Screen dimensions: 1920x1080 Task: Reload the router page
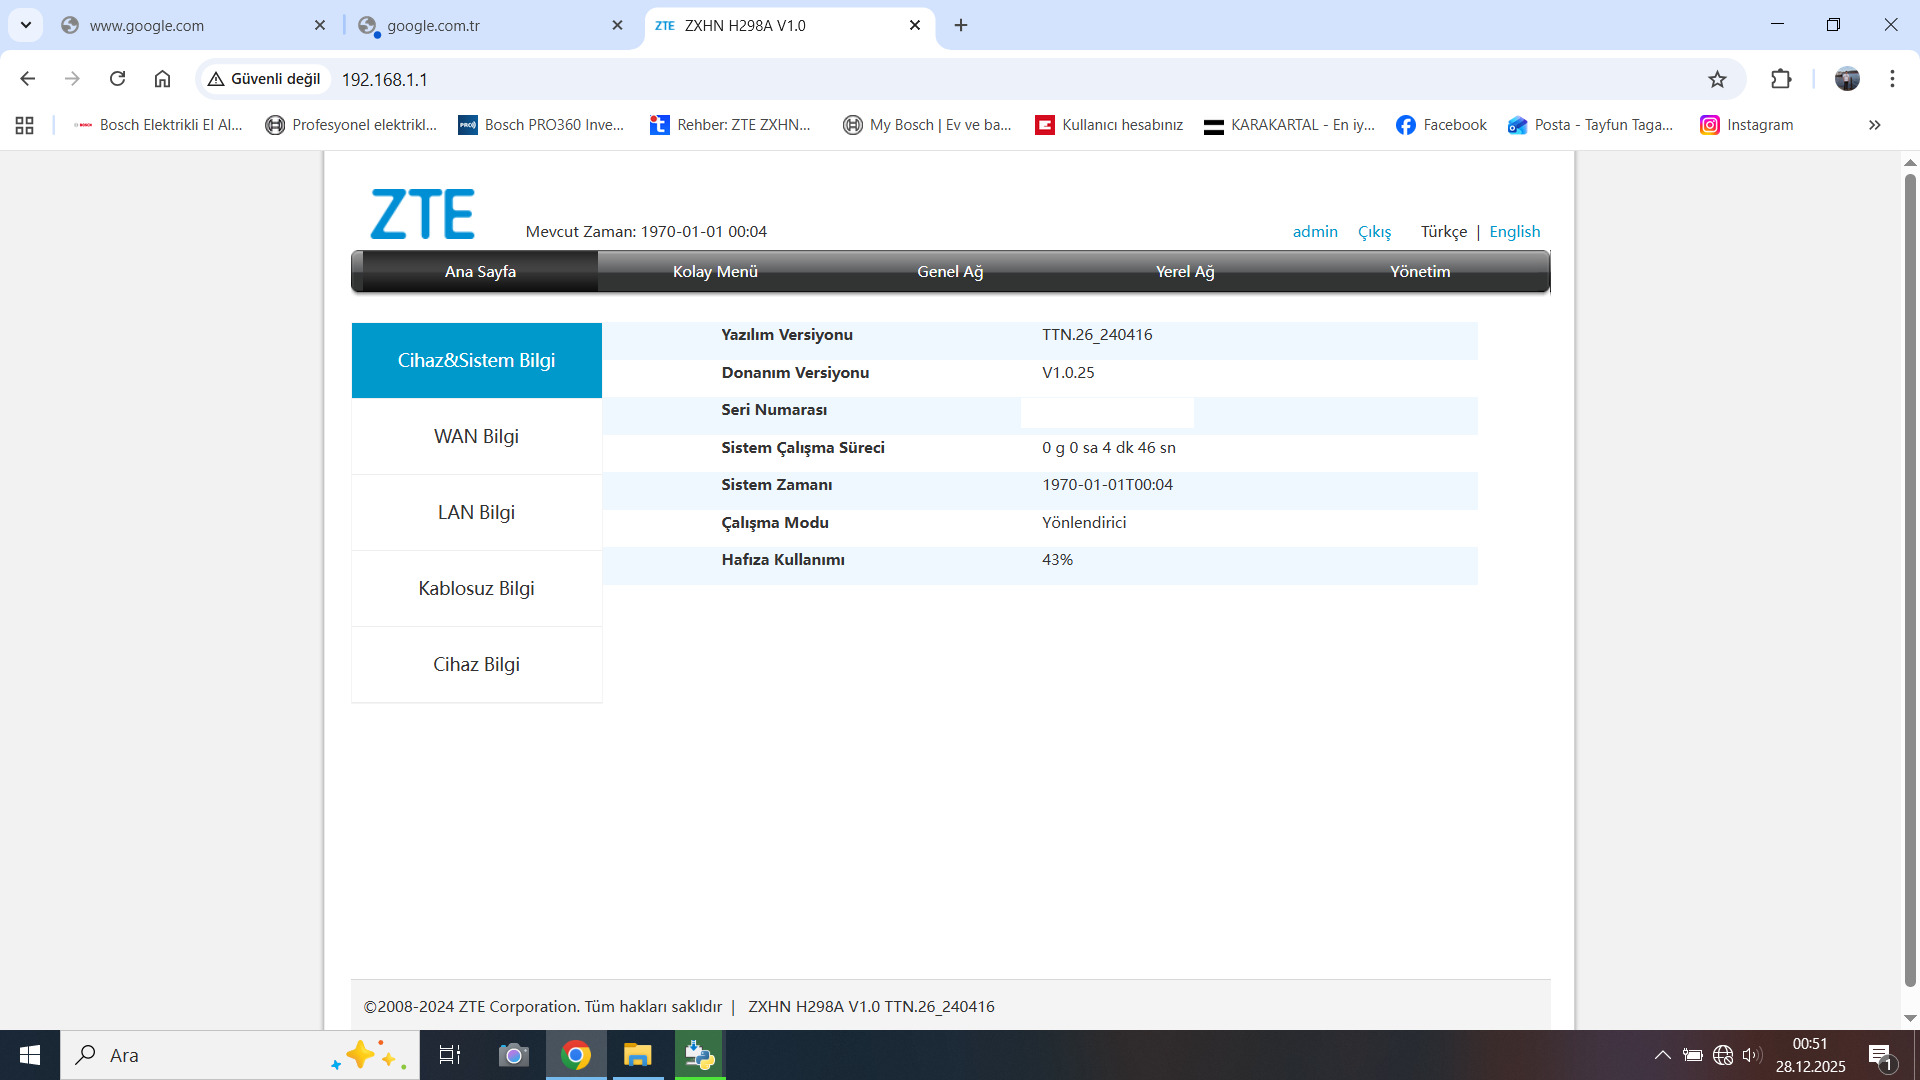pos(117,79)
